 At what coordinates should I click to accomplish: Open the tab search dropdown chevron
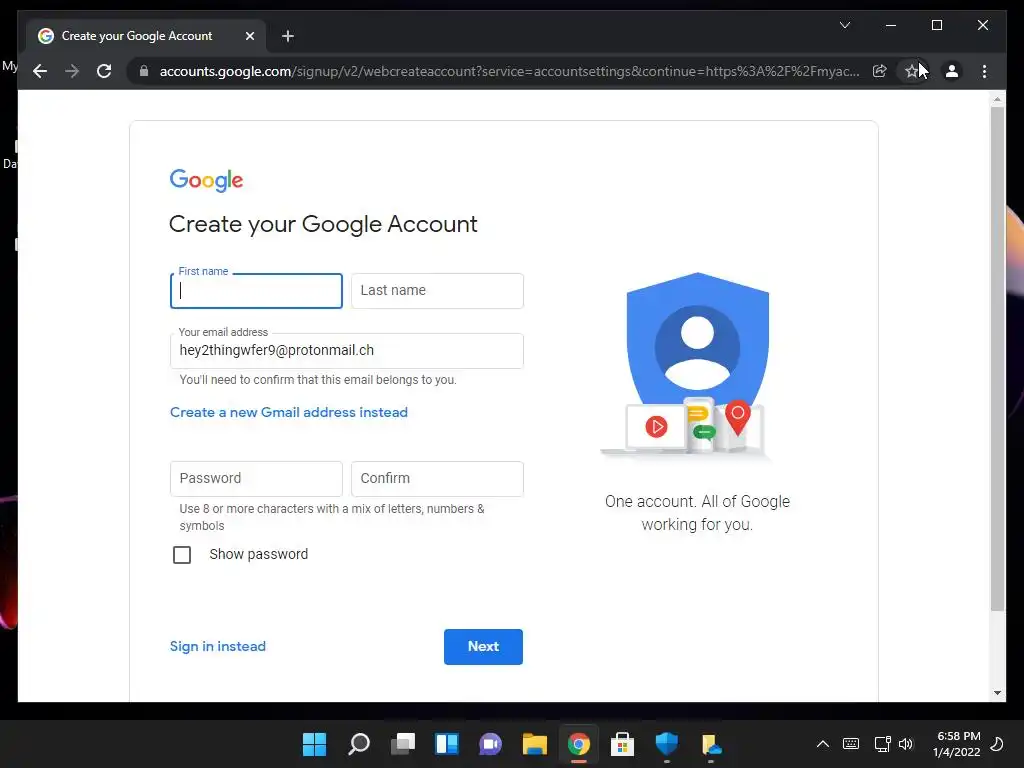[x=845, y=25]
